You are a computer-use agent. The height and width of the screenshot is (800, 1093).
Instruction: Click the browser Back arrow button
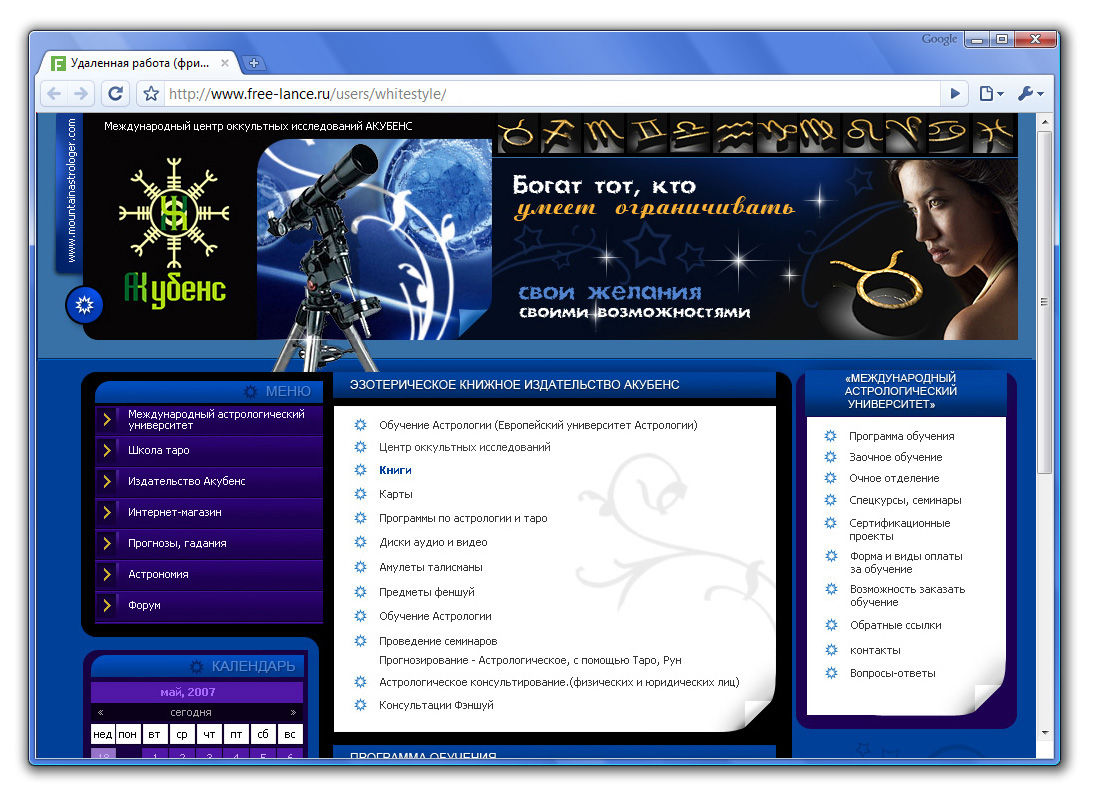pyautogui.click(x=54, y=93)
